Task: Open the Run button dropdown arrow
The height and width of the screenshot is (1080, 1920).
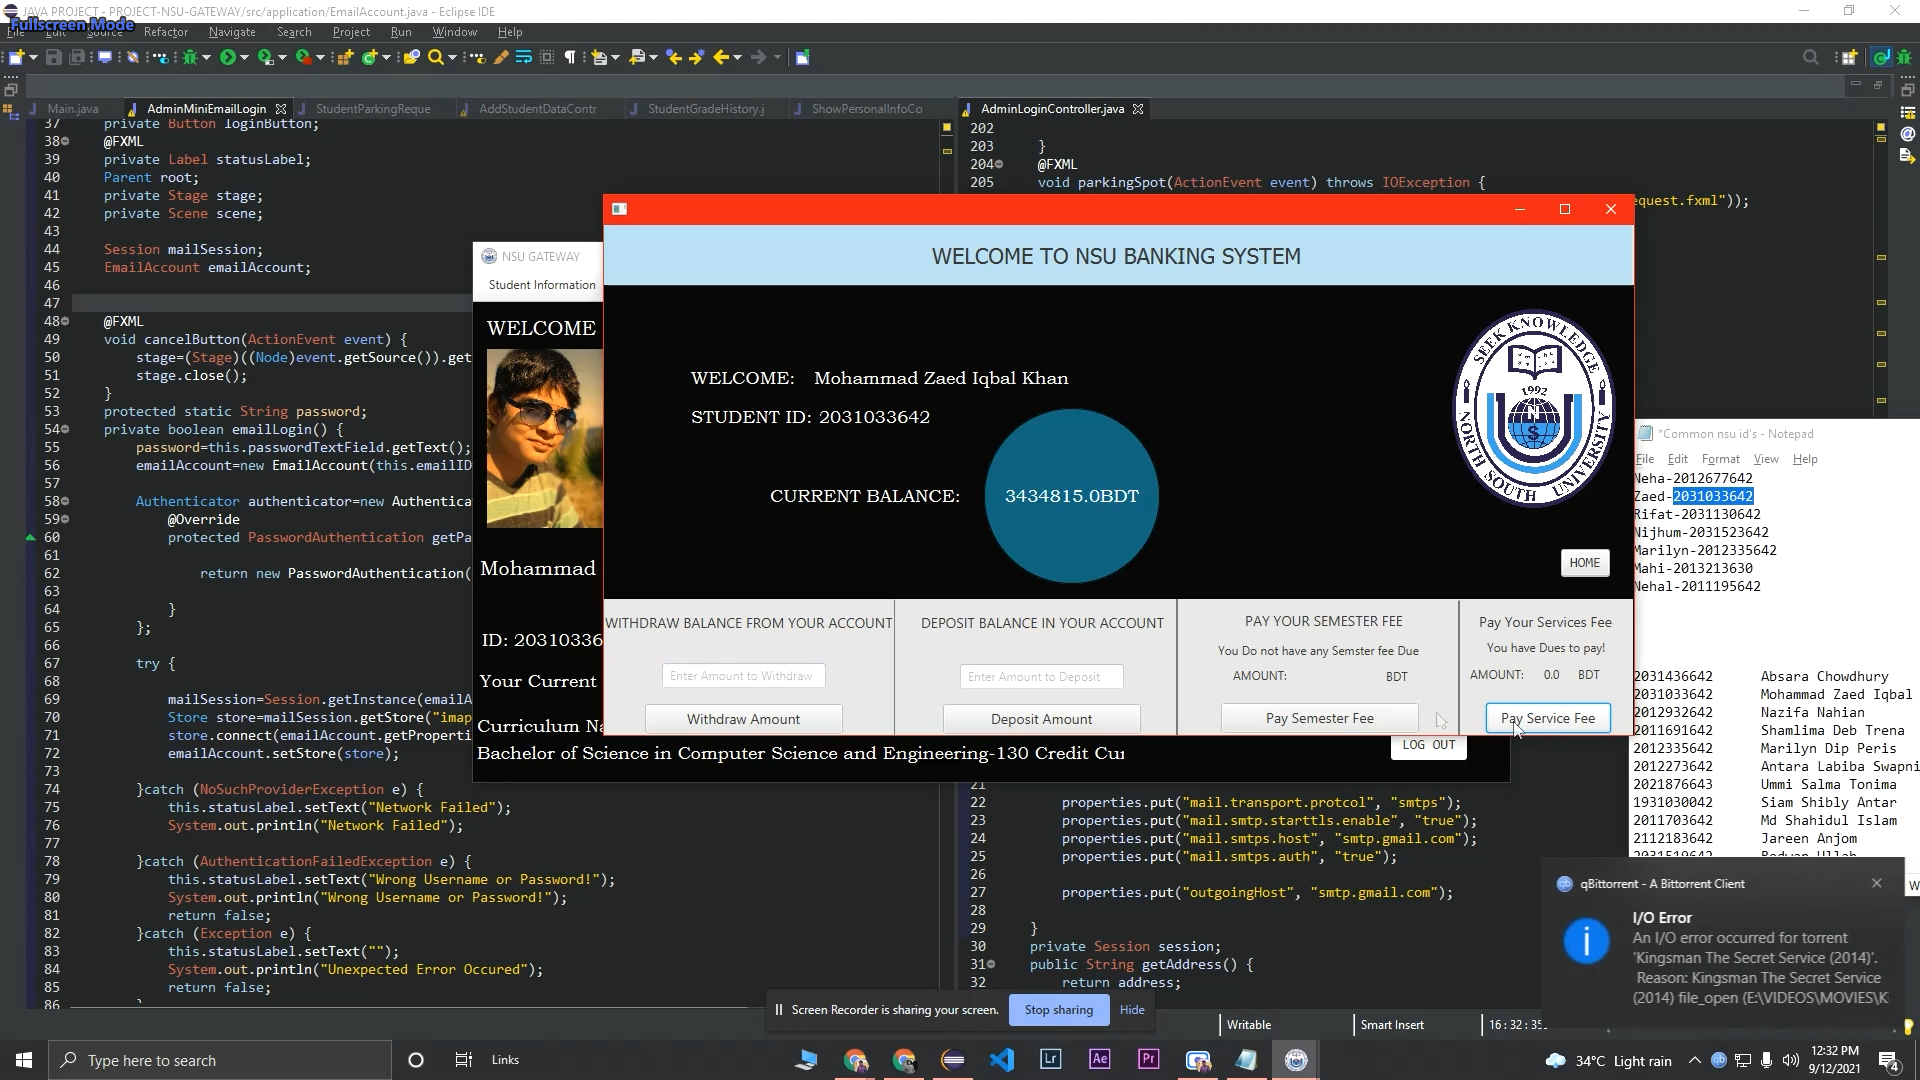Action: (x=245, y=57)
